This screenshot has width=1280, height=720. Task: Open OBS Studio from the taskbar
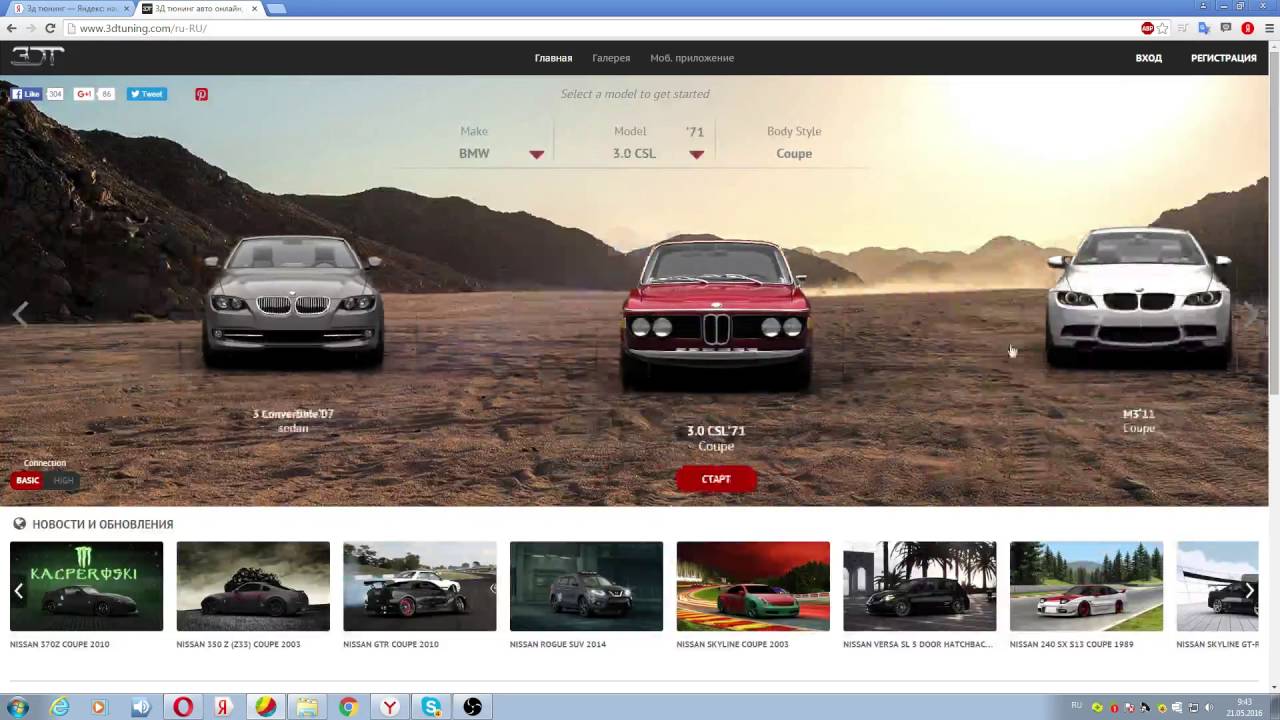pos(473,707)
